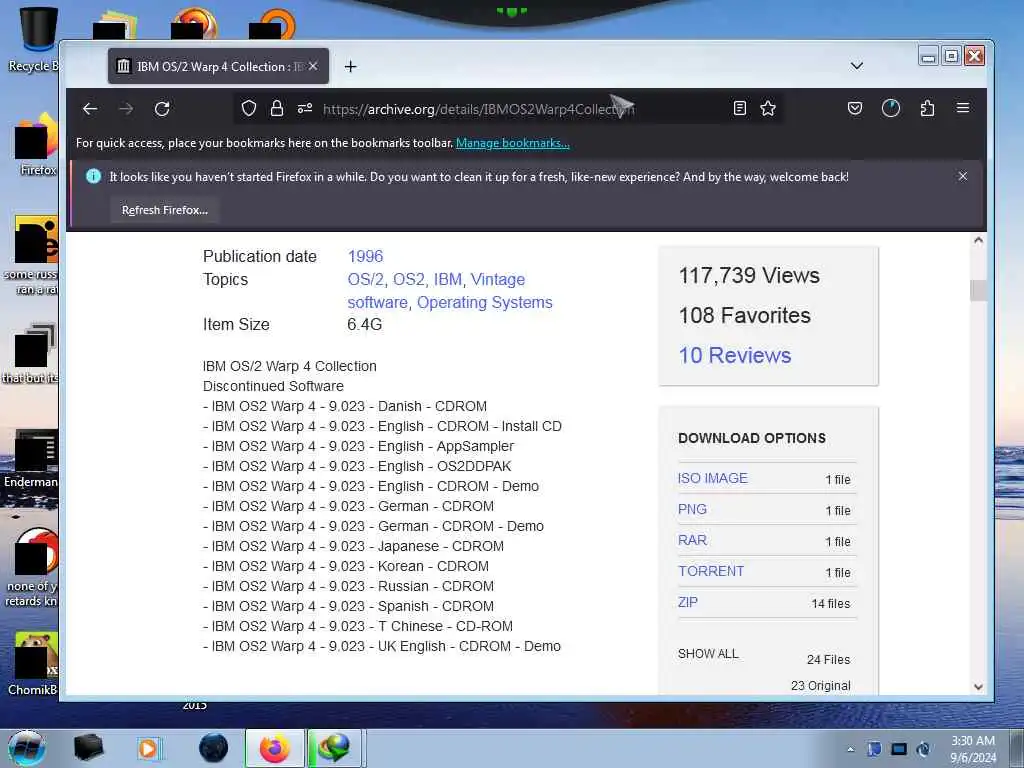Click the Refresh Firefox button
The image size is (1024, 768).
(165, 210)
